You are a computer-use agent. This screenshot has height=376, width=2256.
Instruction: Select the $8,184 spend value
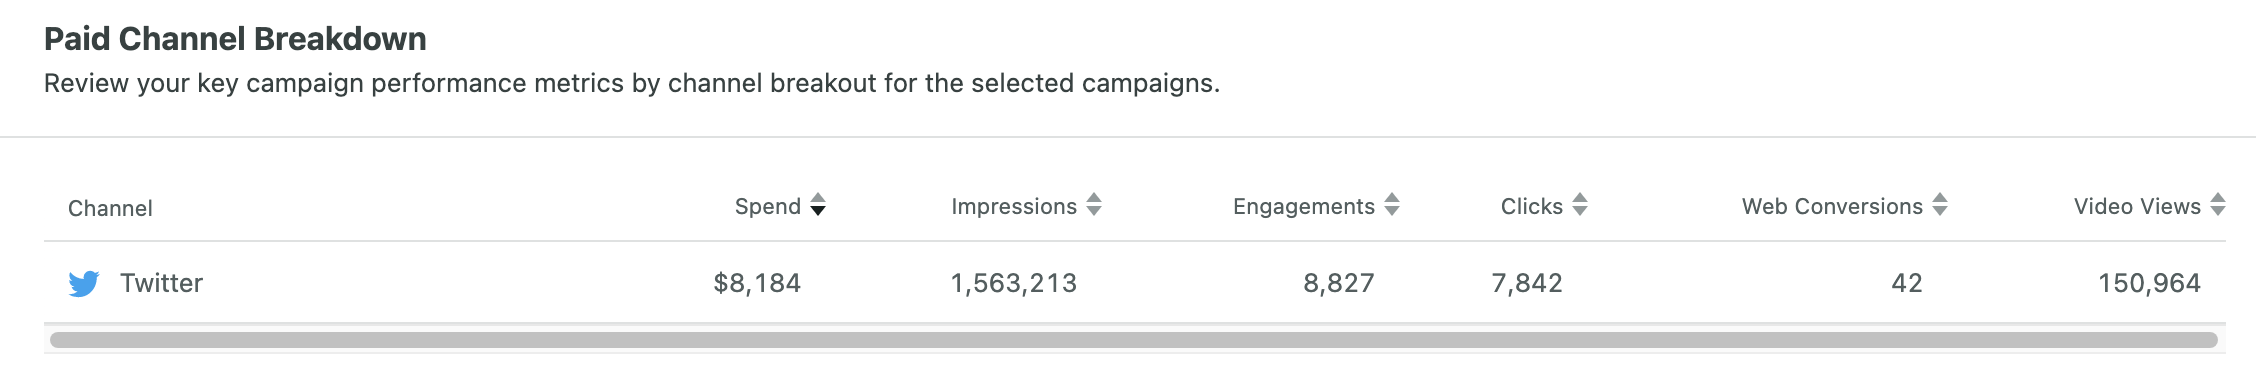coord(757,283)
